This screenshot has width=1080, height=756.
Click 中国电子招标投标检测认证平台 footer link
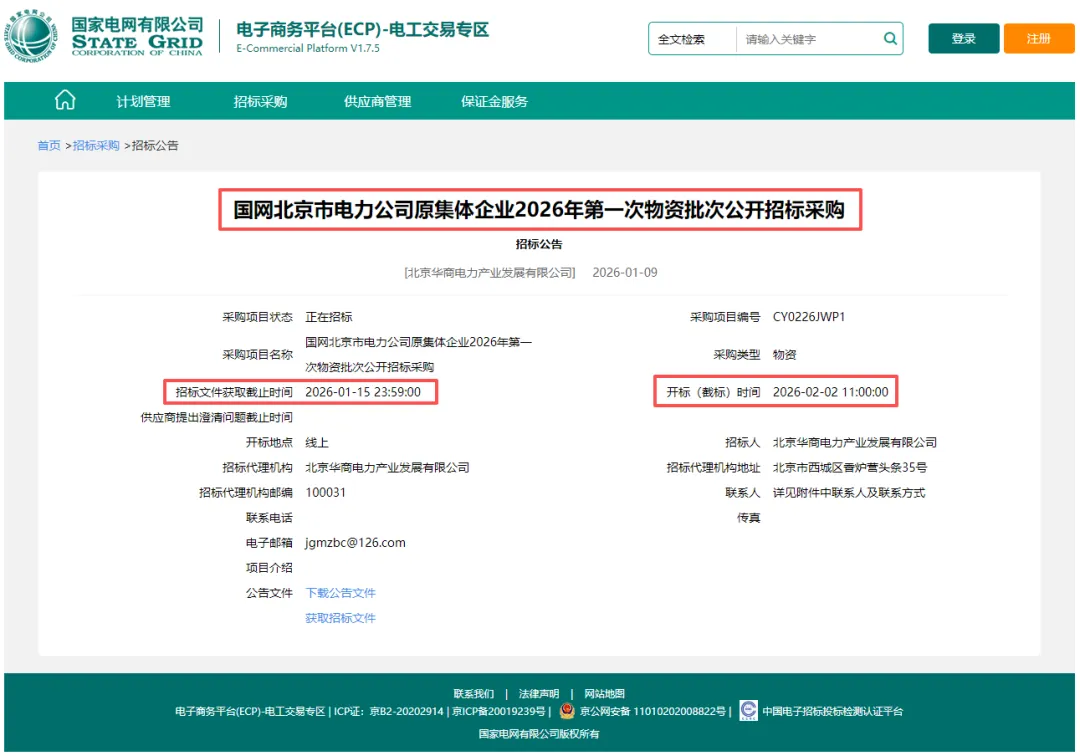(x=832, y=711)
